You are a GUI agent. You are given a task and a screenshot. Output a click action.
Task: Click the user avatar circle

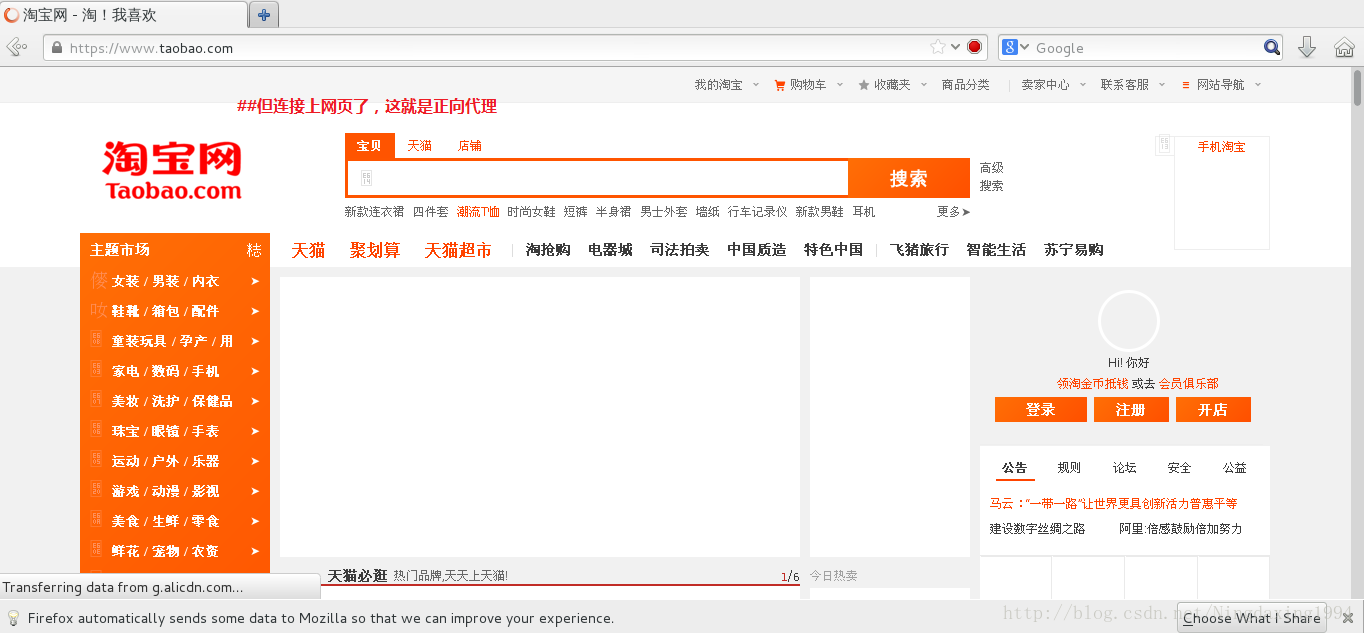(x=1129, y=321)
